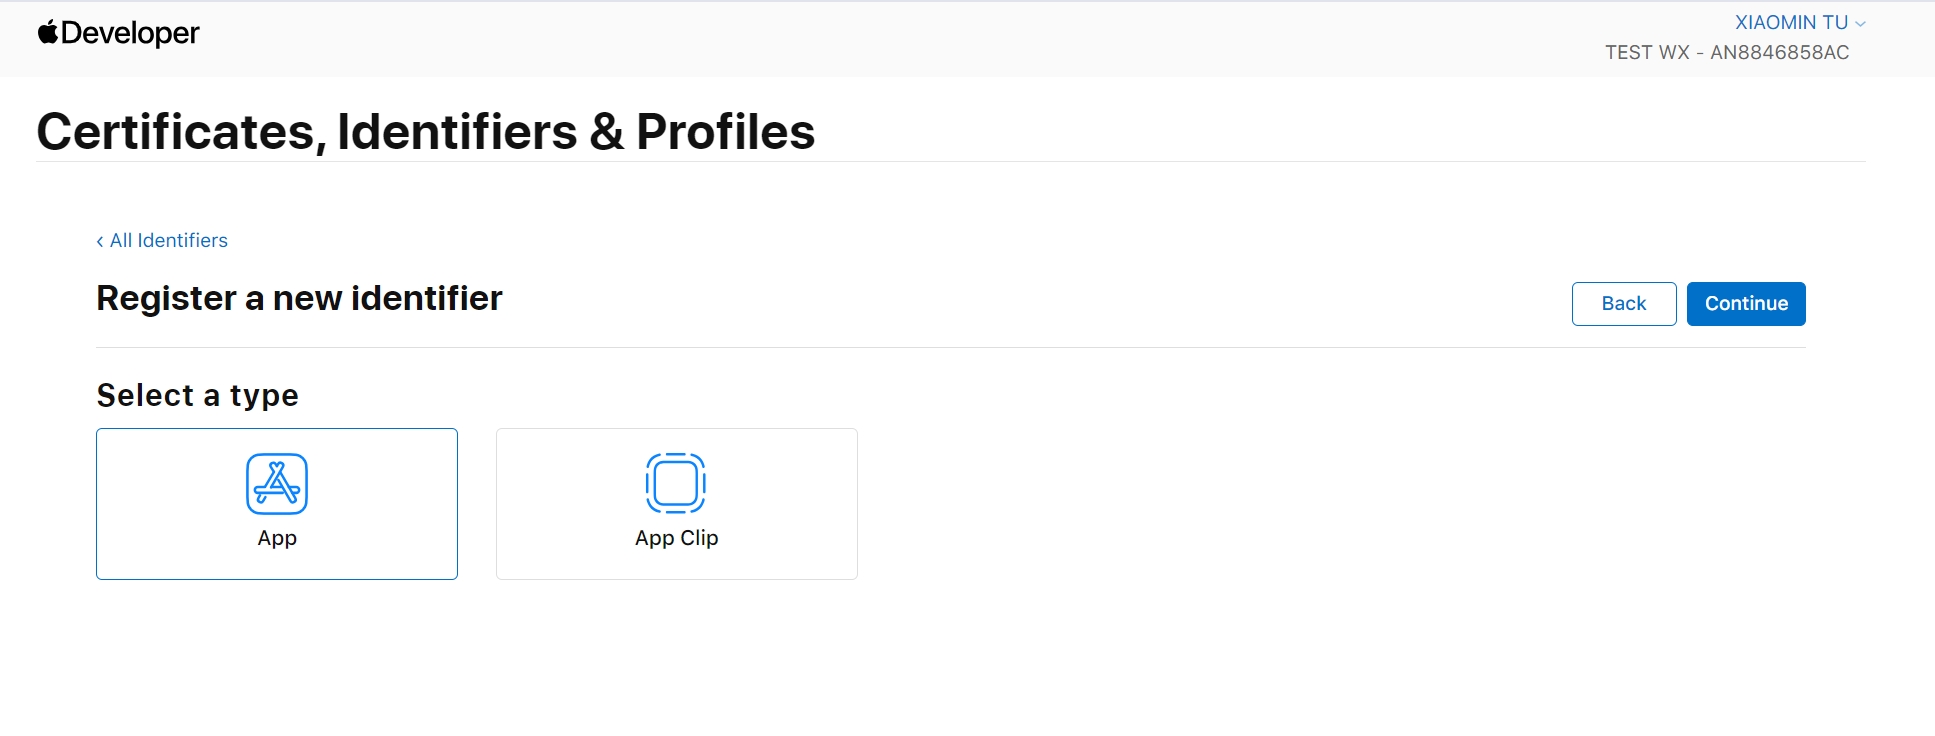Screen dimensions: 1935x736
Task: Go back to All Identifiers
Action: (162, 241)
